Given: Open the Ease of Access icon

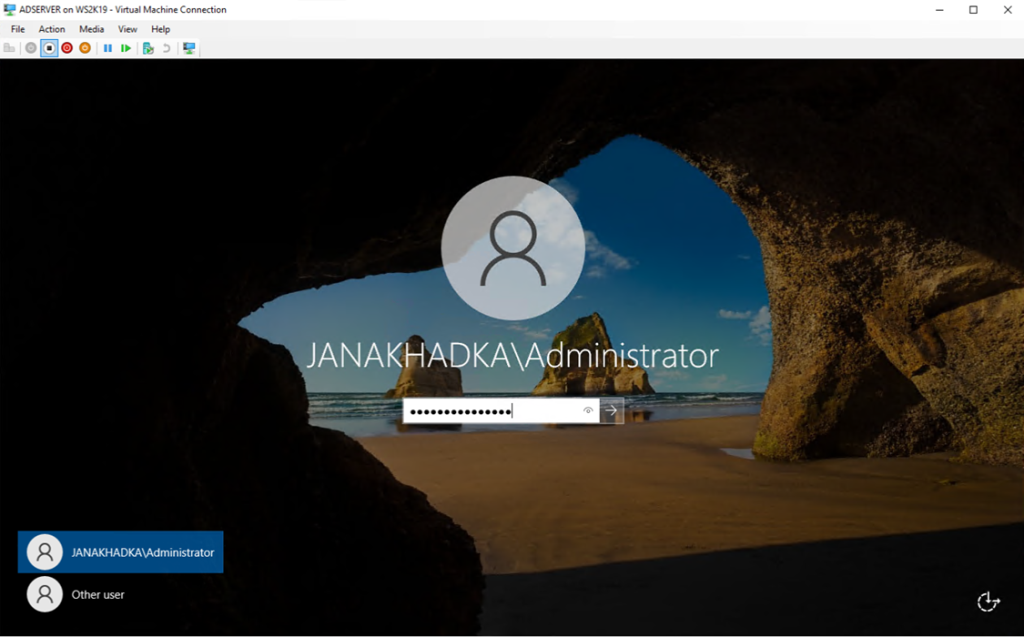Looking at the screenshot, I should point(989,602).
